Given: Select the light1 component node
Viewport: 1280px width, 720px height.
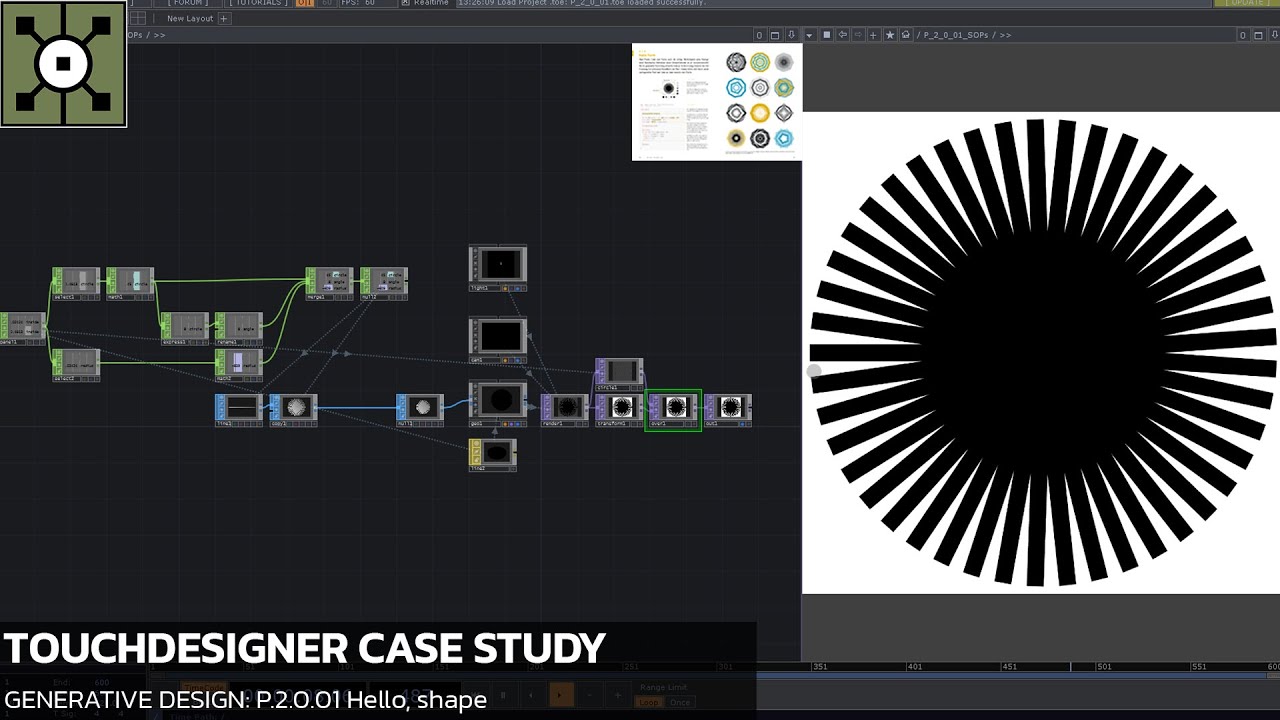Looking at the screenshot, I should click(x=498, y=268).
